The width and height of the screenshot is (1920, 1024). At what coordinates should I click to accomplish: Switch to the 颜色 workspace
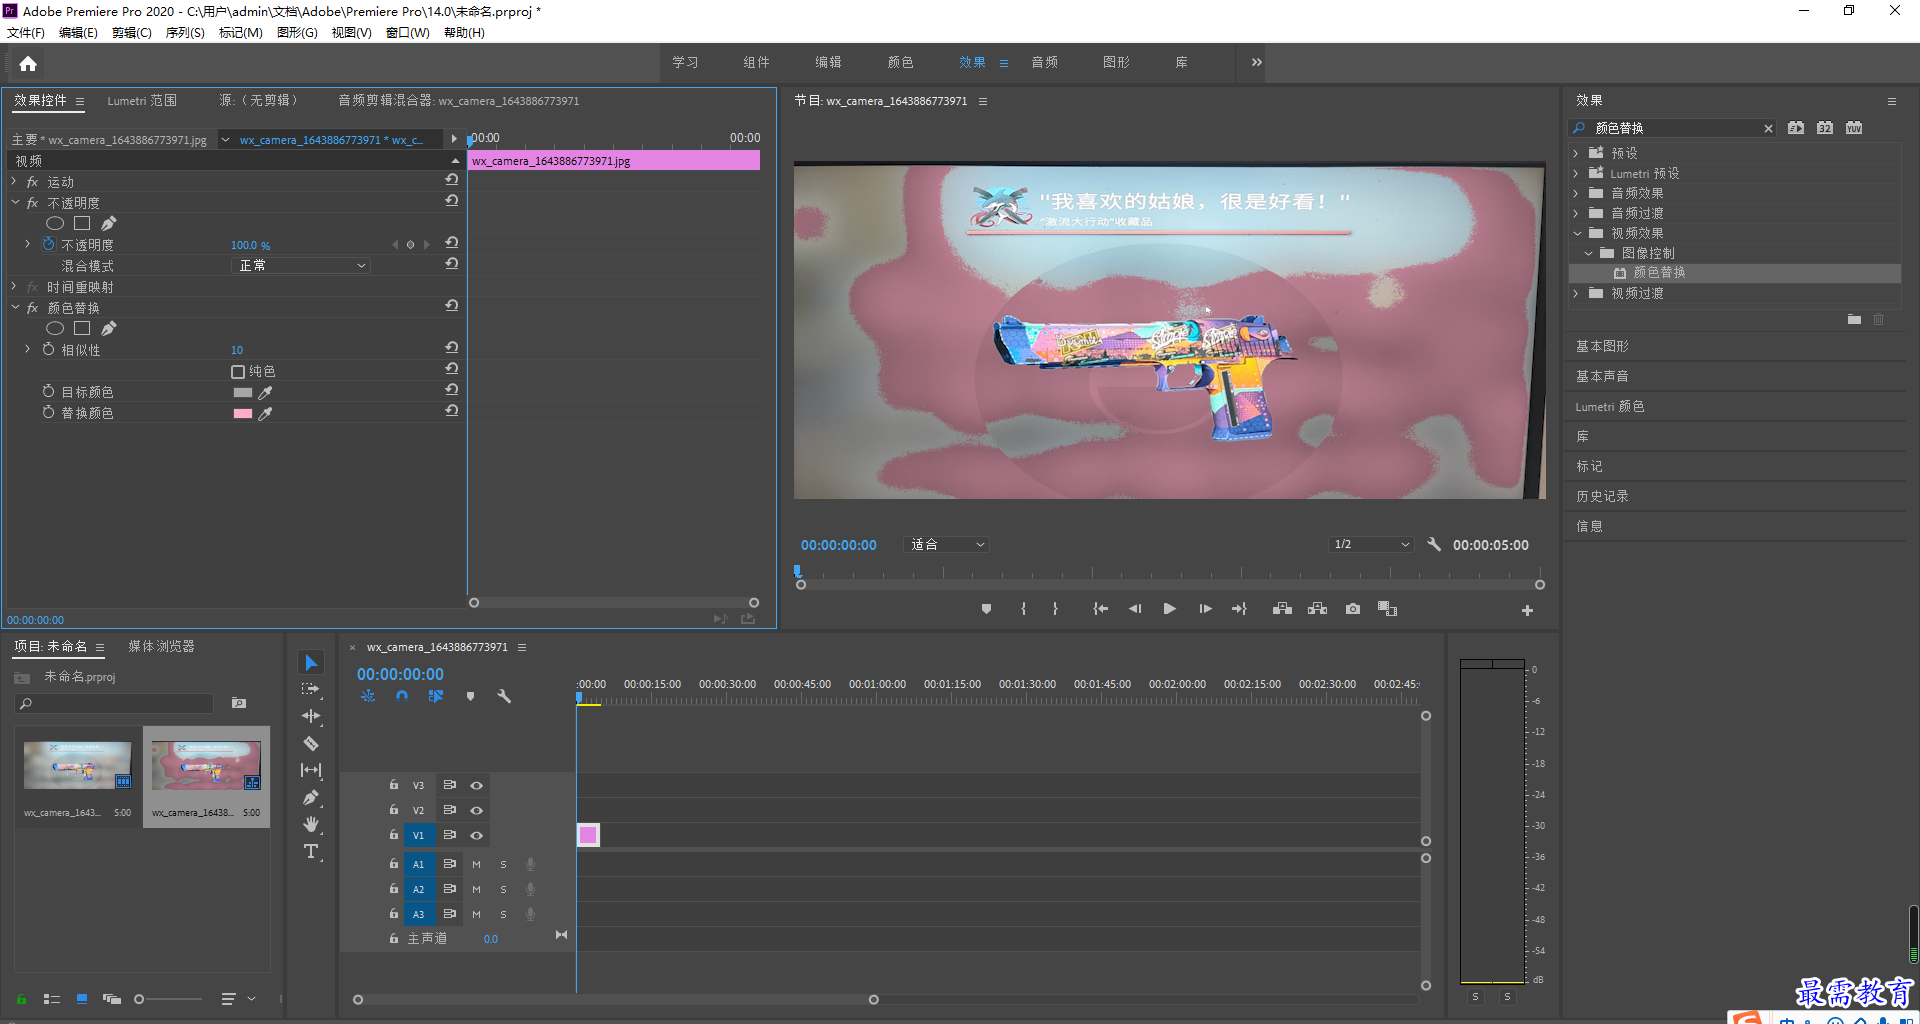tap(900, 62)
